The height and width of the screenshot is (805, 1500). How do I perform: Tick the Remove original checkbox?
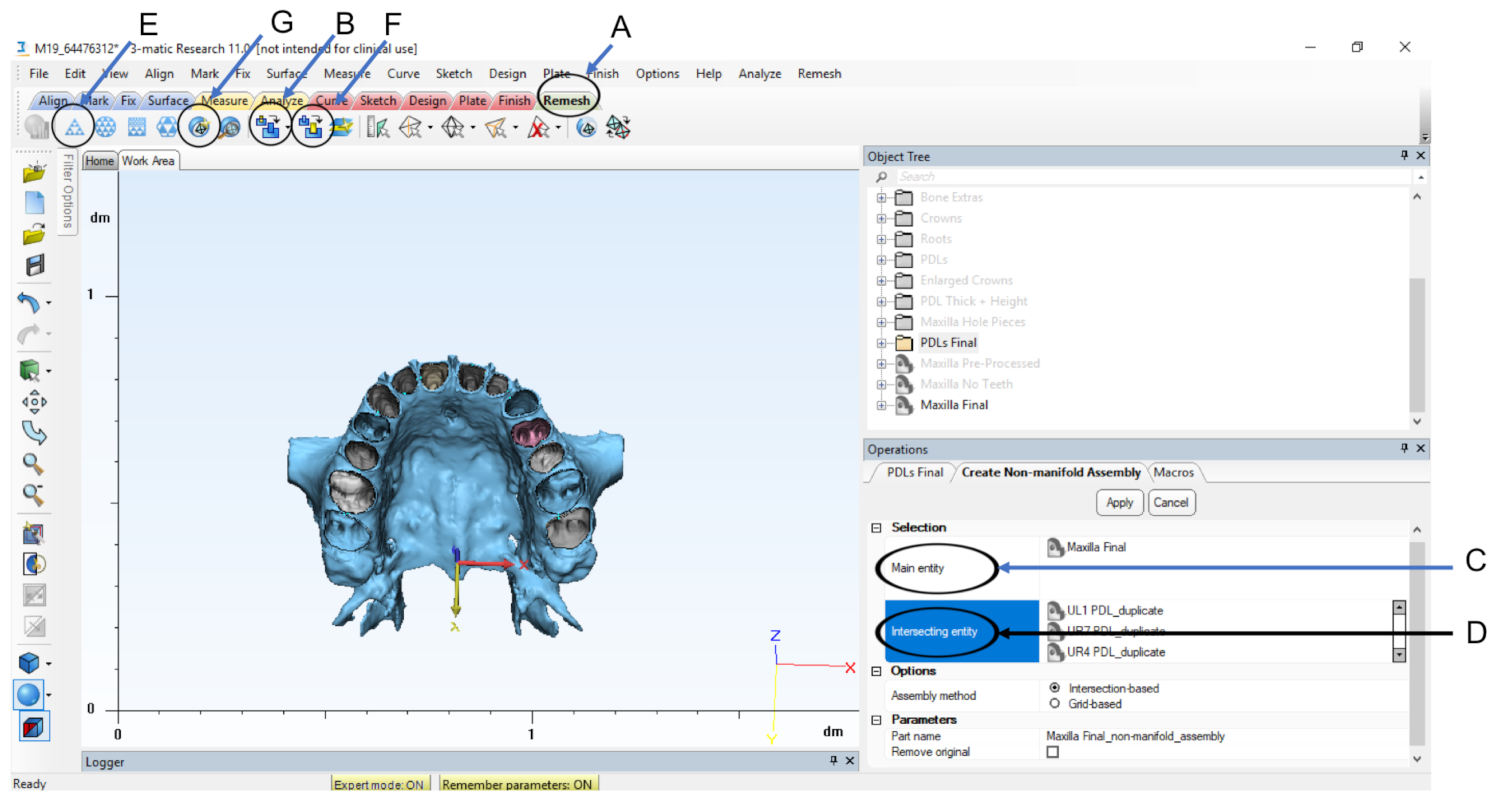(x=1053, y=752)
